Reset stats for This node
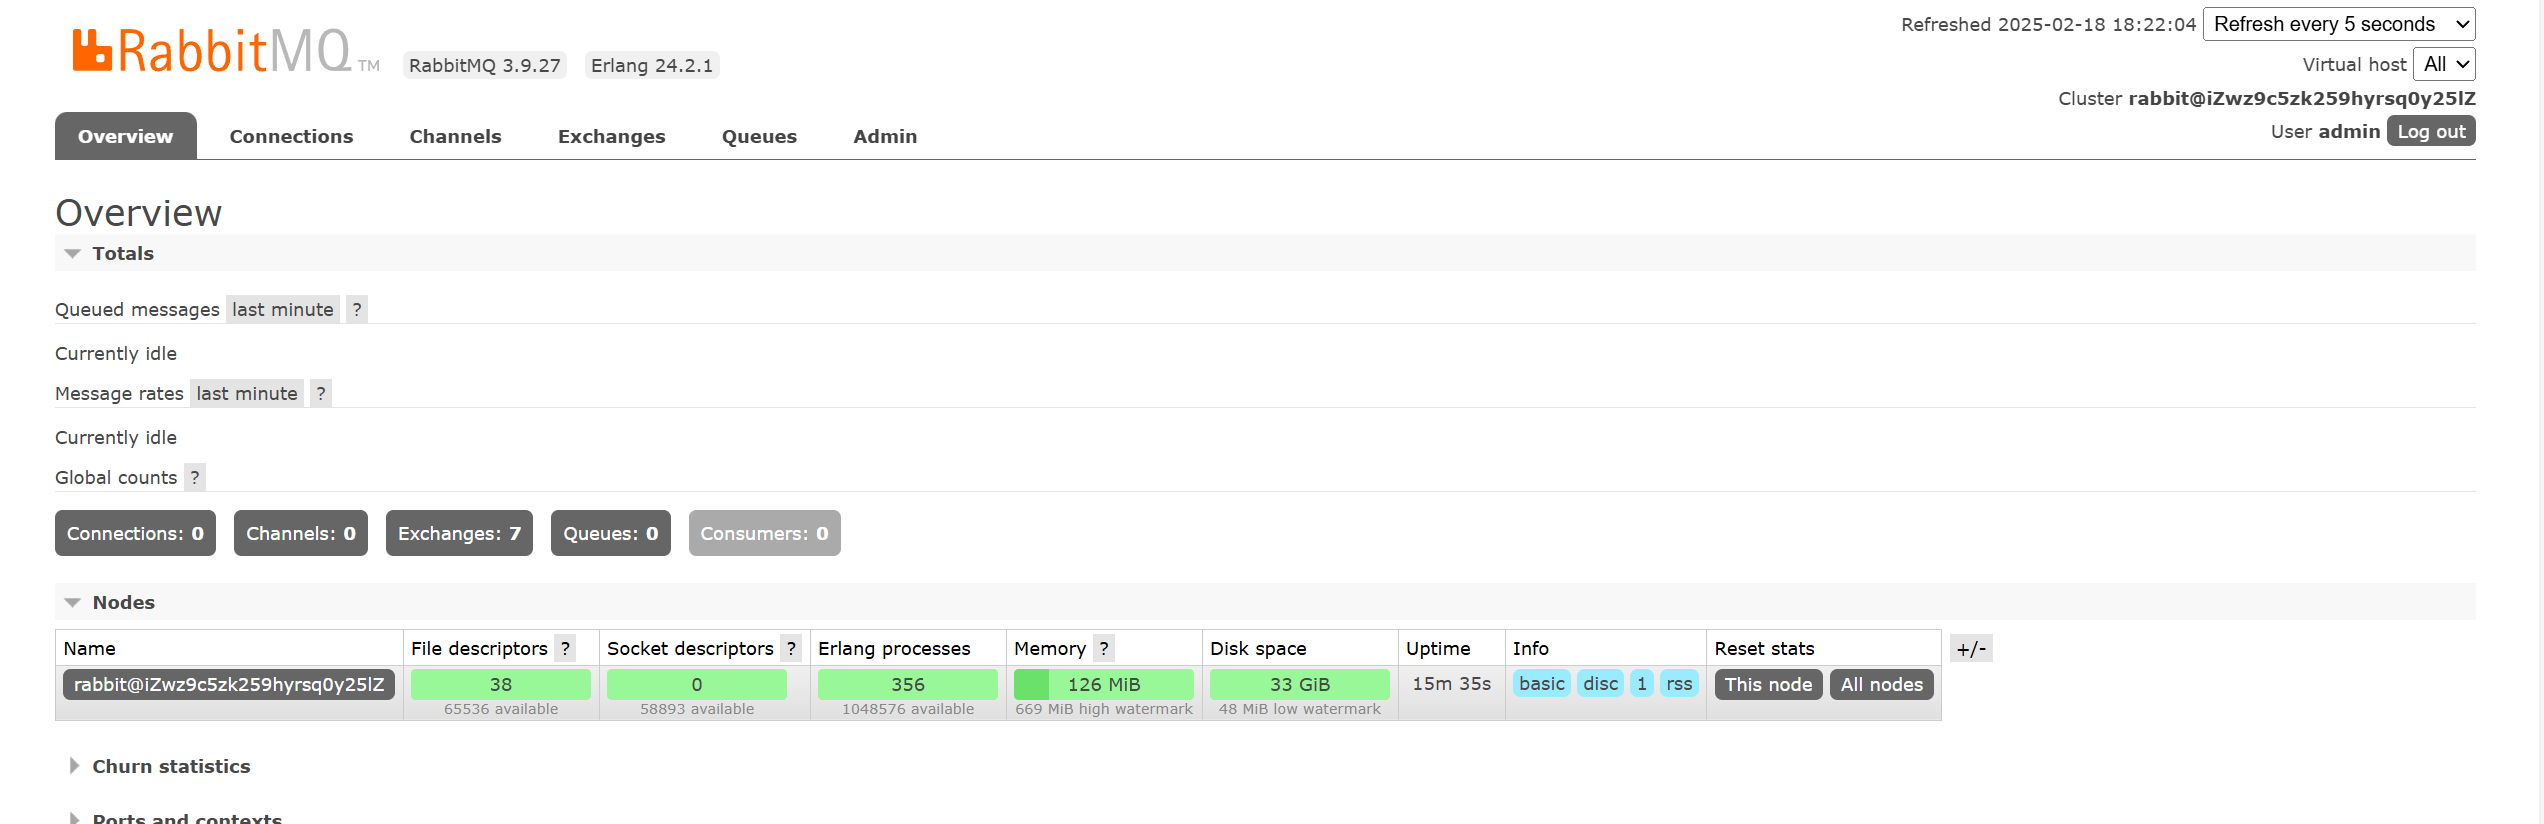 coord(1768,684)
